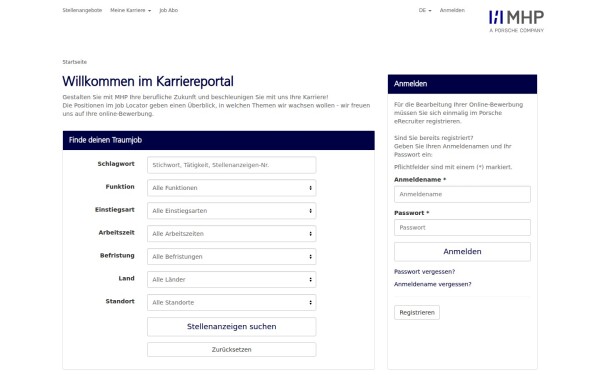Open the Stellenangebote menu item
The height and width of the screenshot is (375, 600).
(82, 10)
